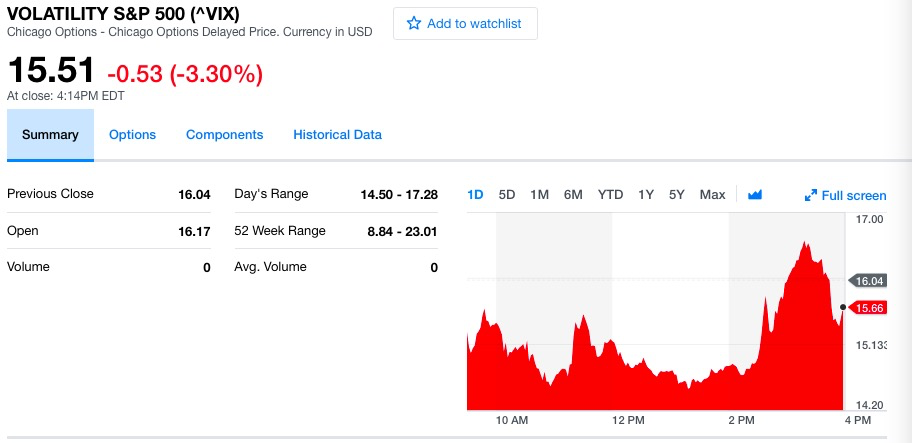Screen dimensions: 912x443
Task: Open the Summary tab
Action: click(x=50, y=135)
